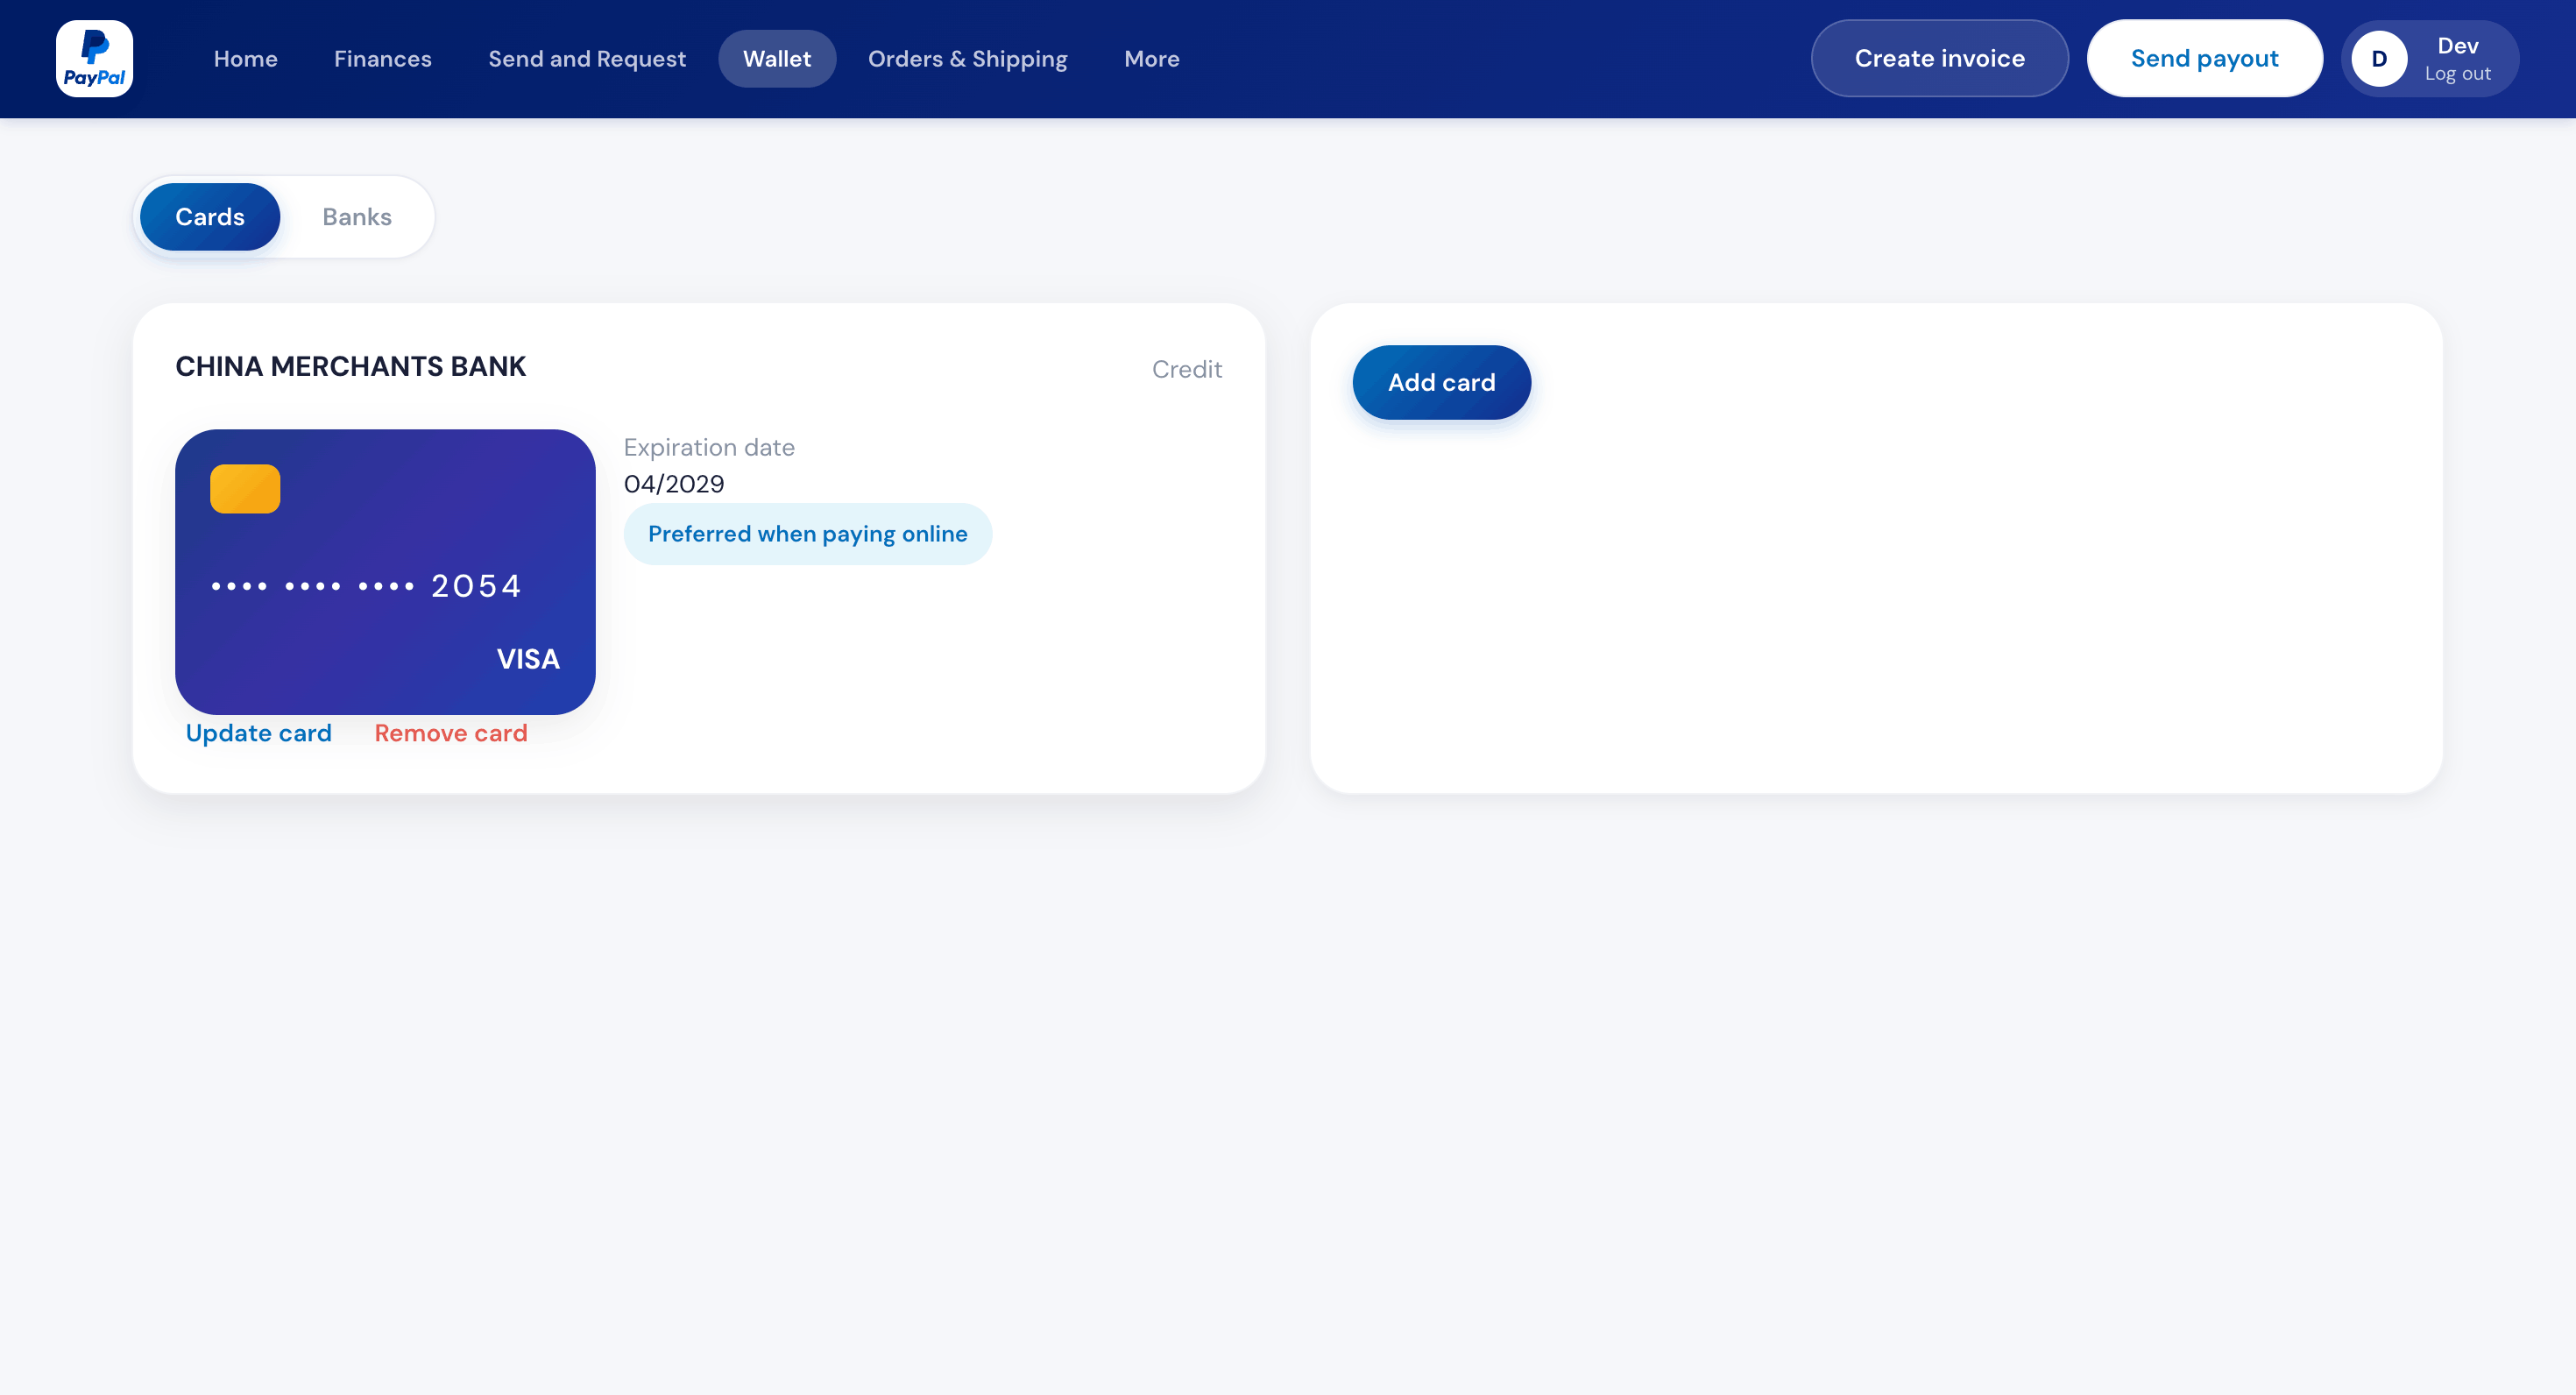Navigate to Orders & Shipping

point(968,59)
